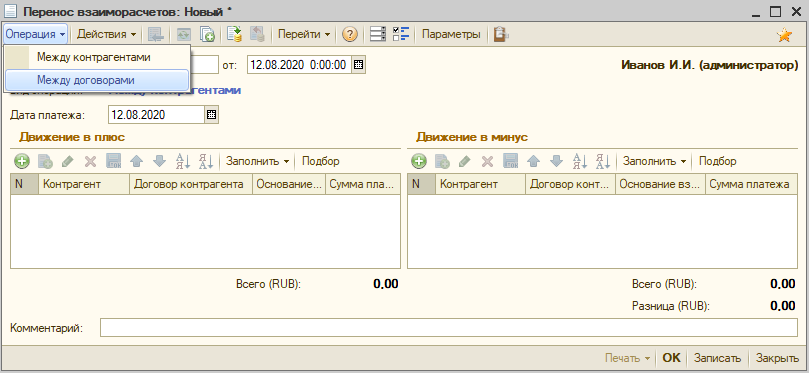Open Заполнить dropdown in Движение в плюс

click(257, 161)
